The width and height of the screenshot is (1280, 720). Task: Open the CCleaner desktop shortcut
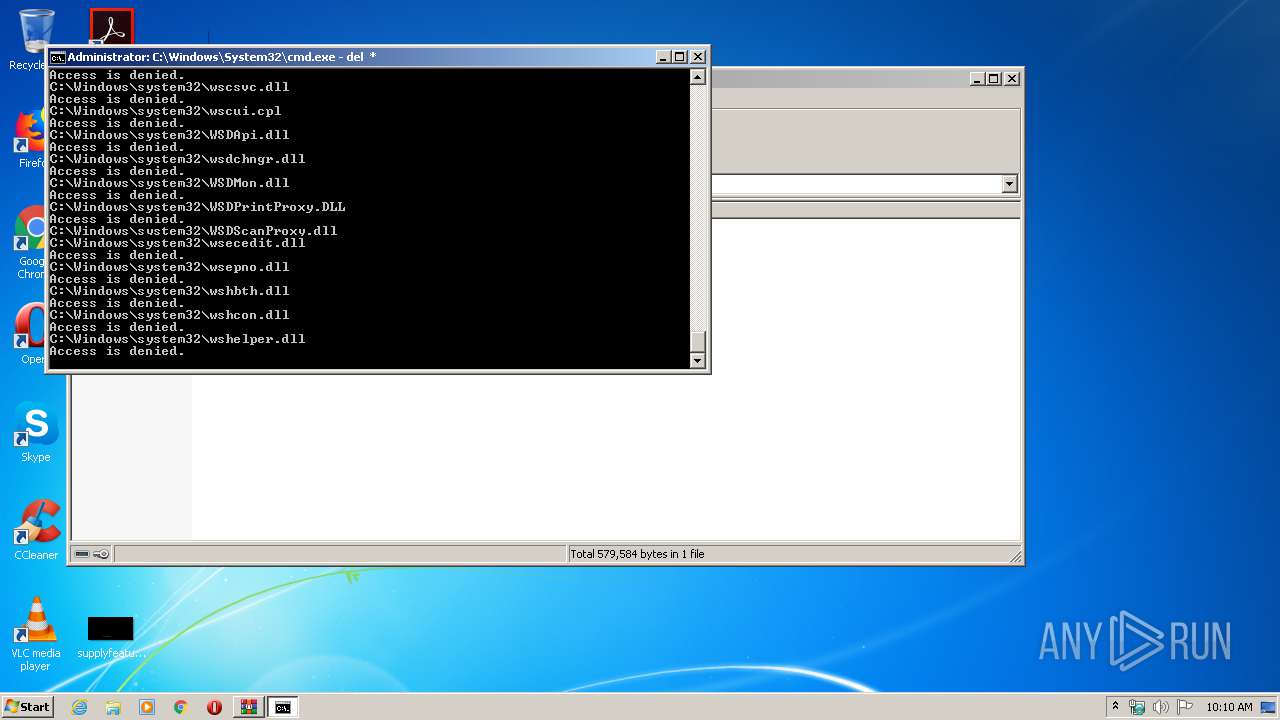[x=36, y=530]
